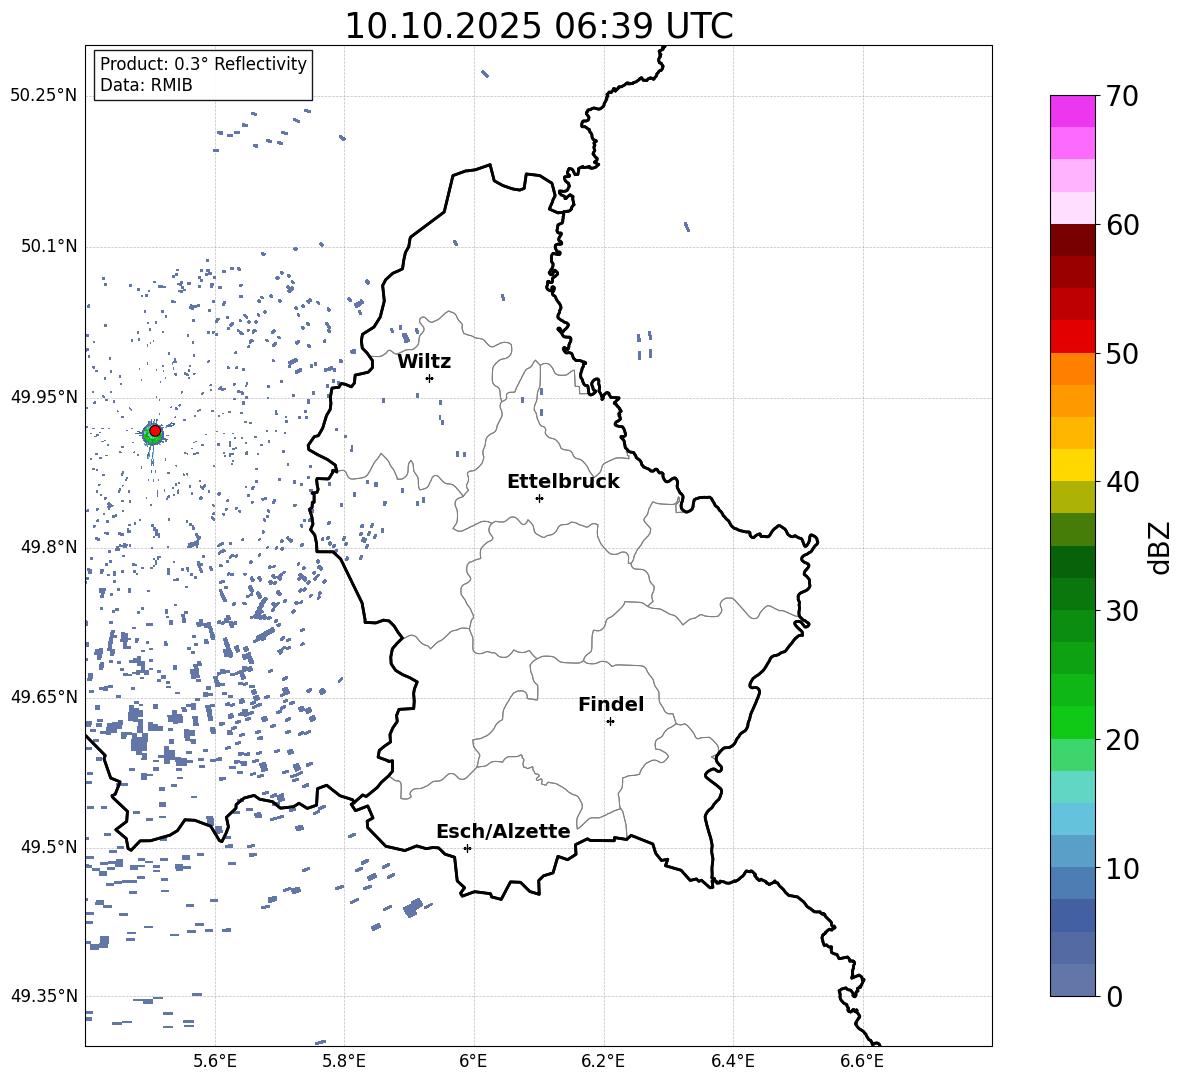Image resolution: width=1184 pixels, height=1081 pixels.
Task: Click the 49.65°N latitude label
Action: pos(44,697)
